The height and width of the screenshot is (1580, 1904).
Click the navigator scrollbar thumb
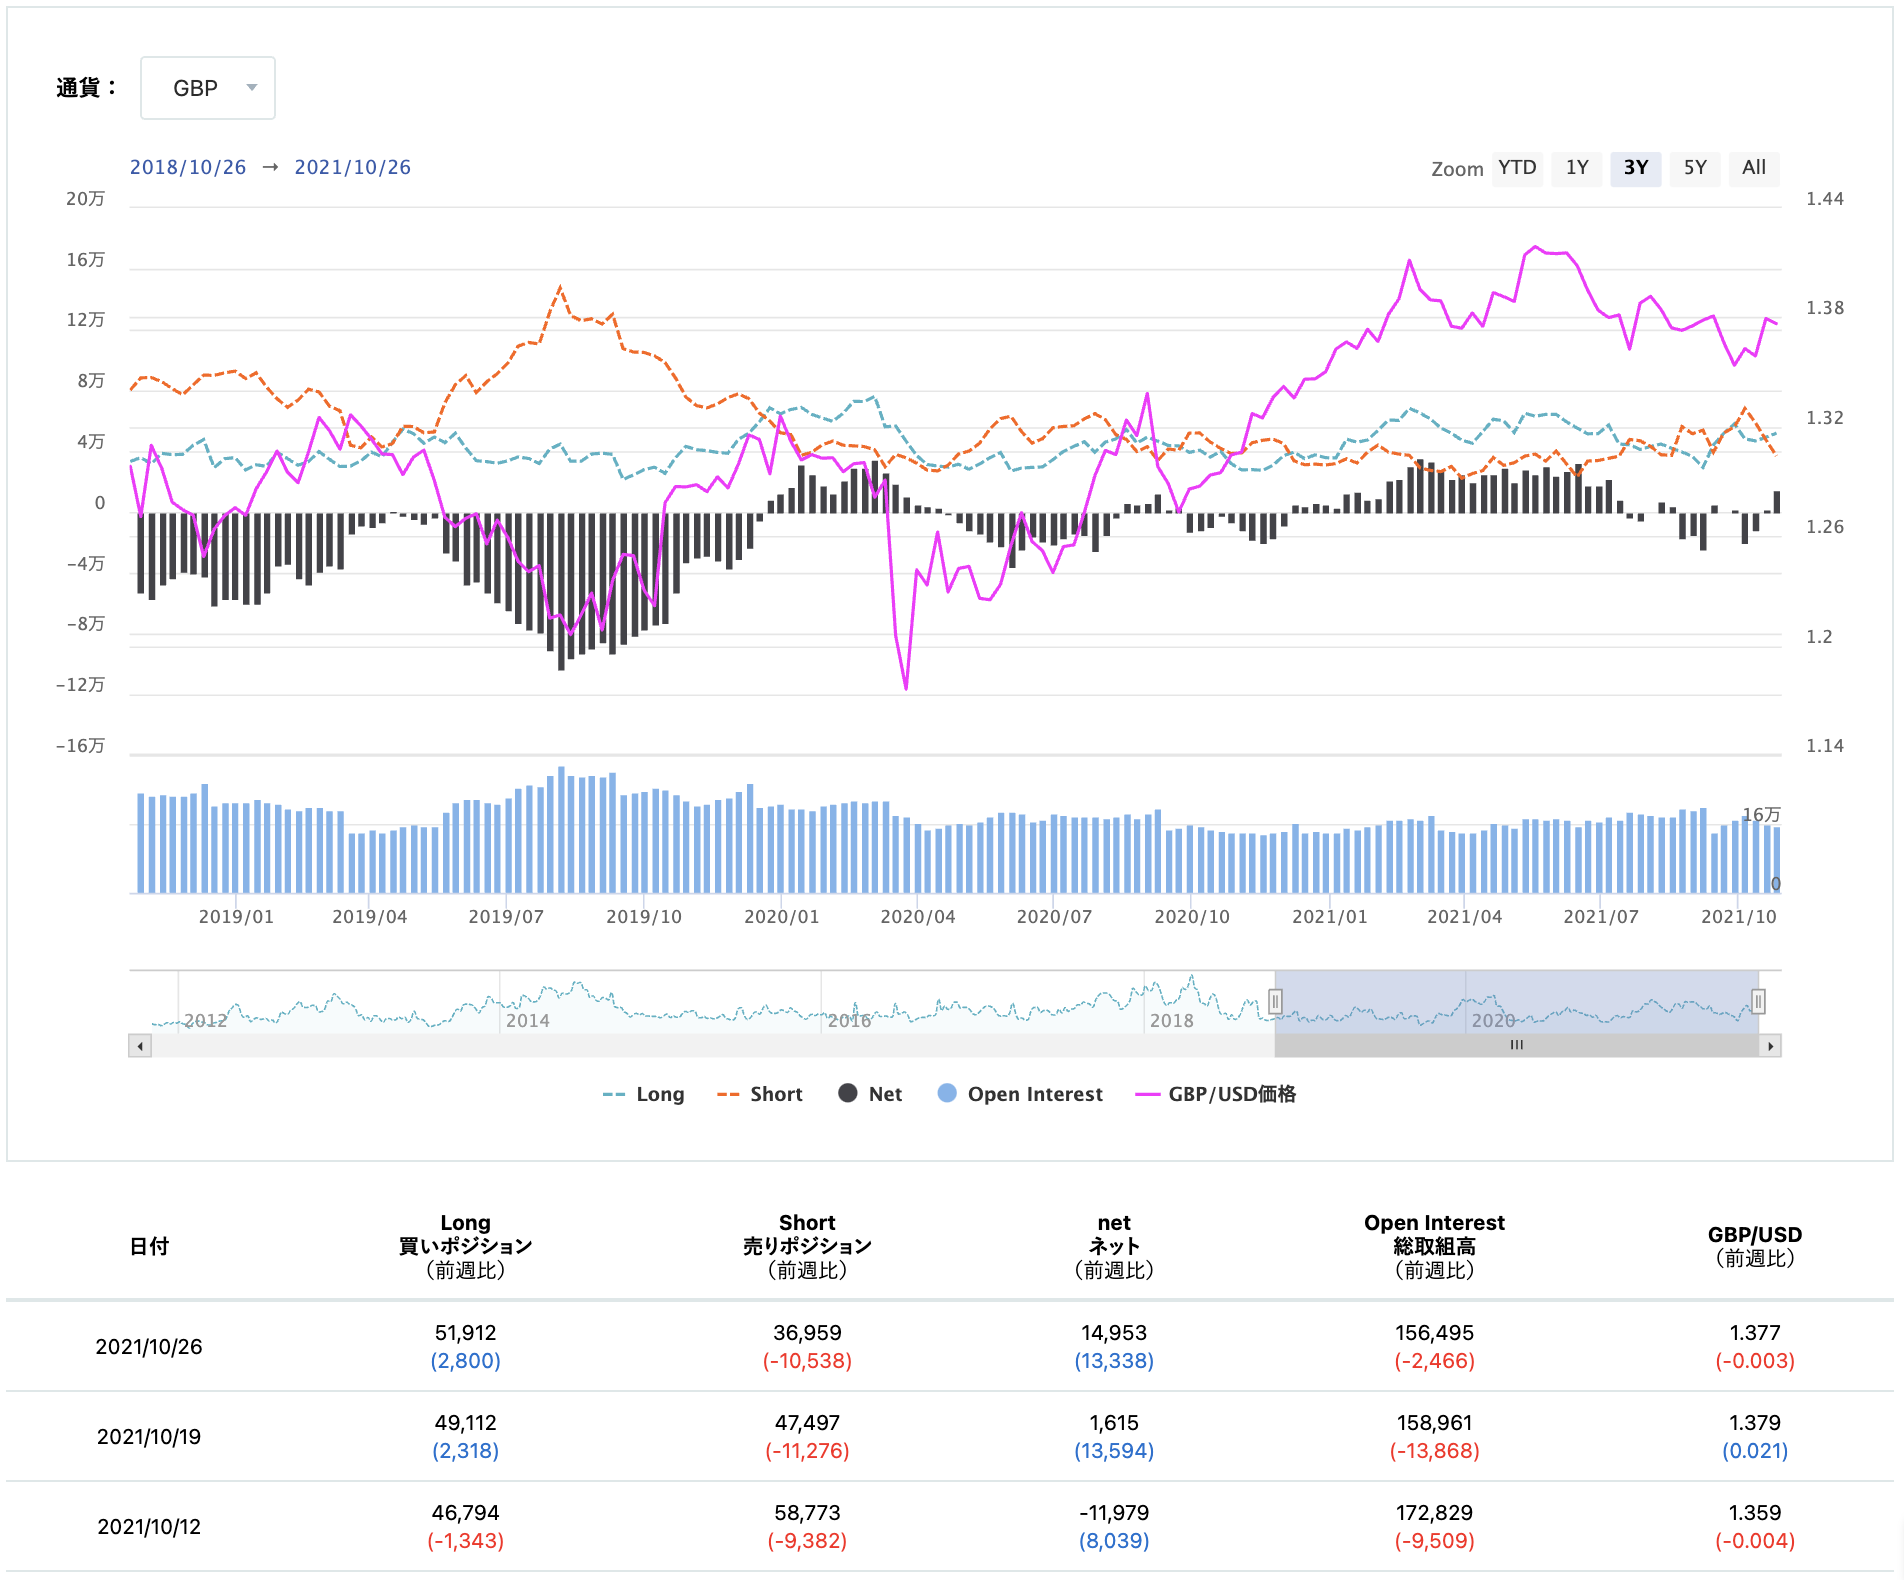tap(1516, 1046)
